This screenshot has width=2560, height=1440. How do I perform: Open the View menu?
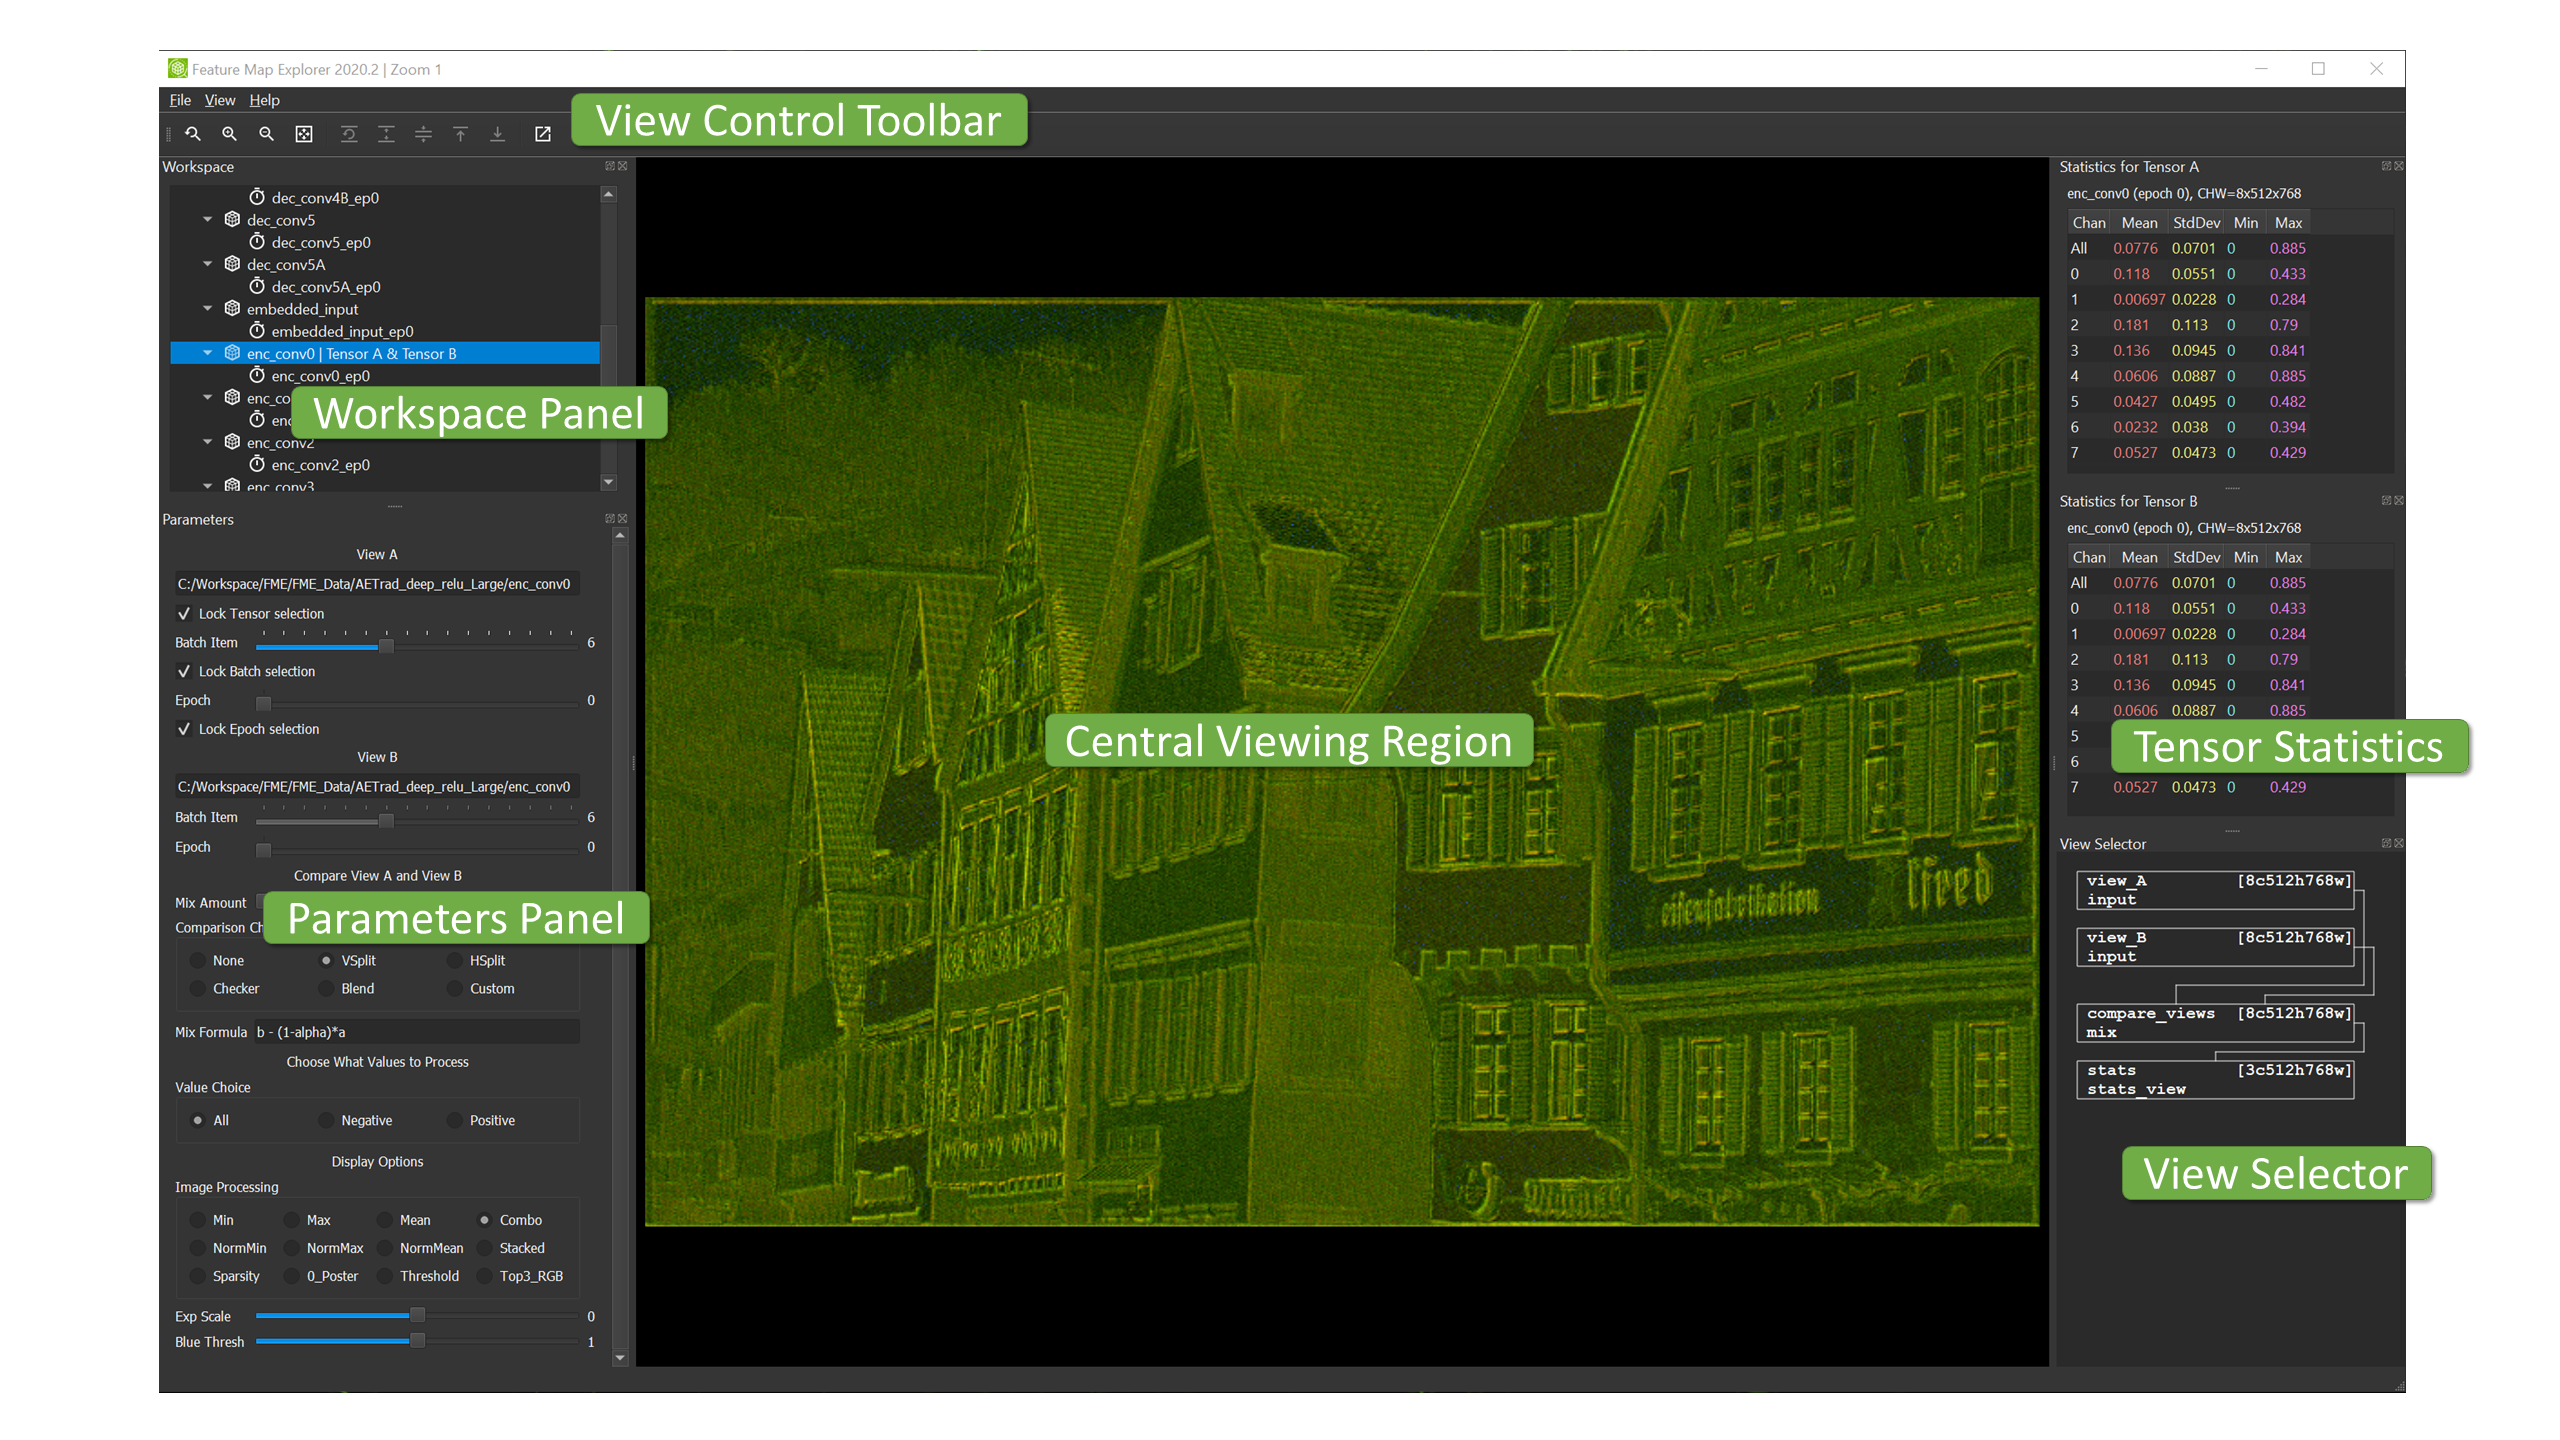tap(219, 100)
